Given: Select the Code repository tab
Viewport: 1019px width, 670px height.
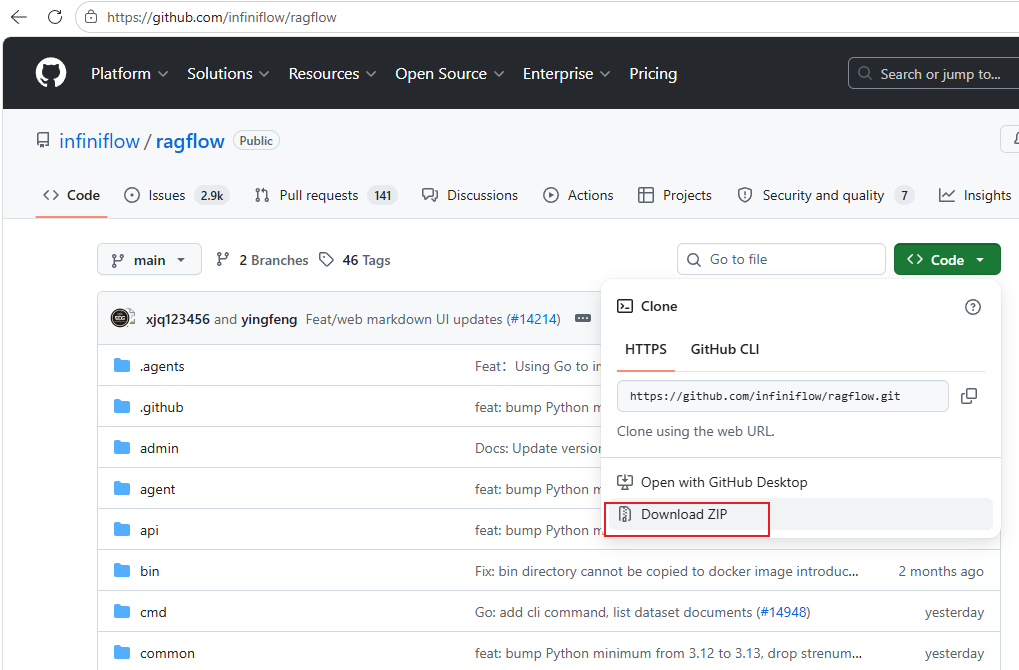Looking at the screenshot, I should [71, 195].
